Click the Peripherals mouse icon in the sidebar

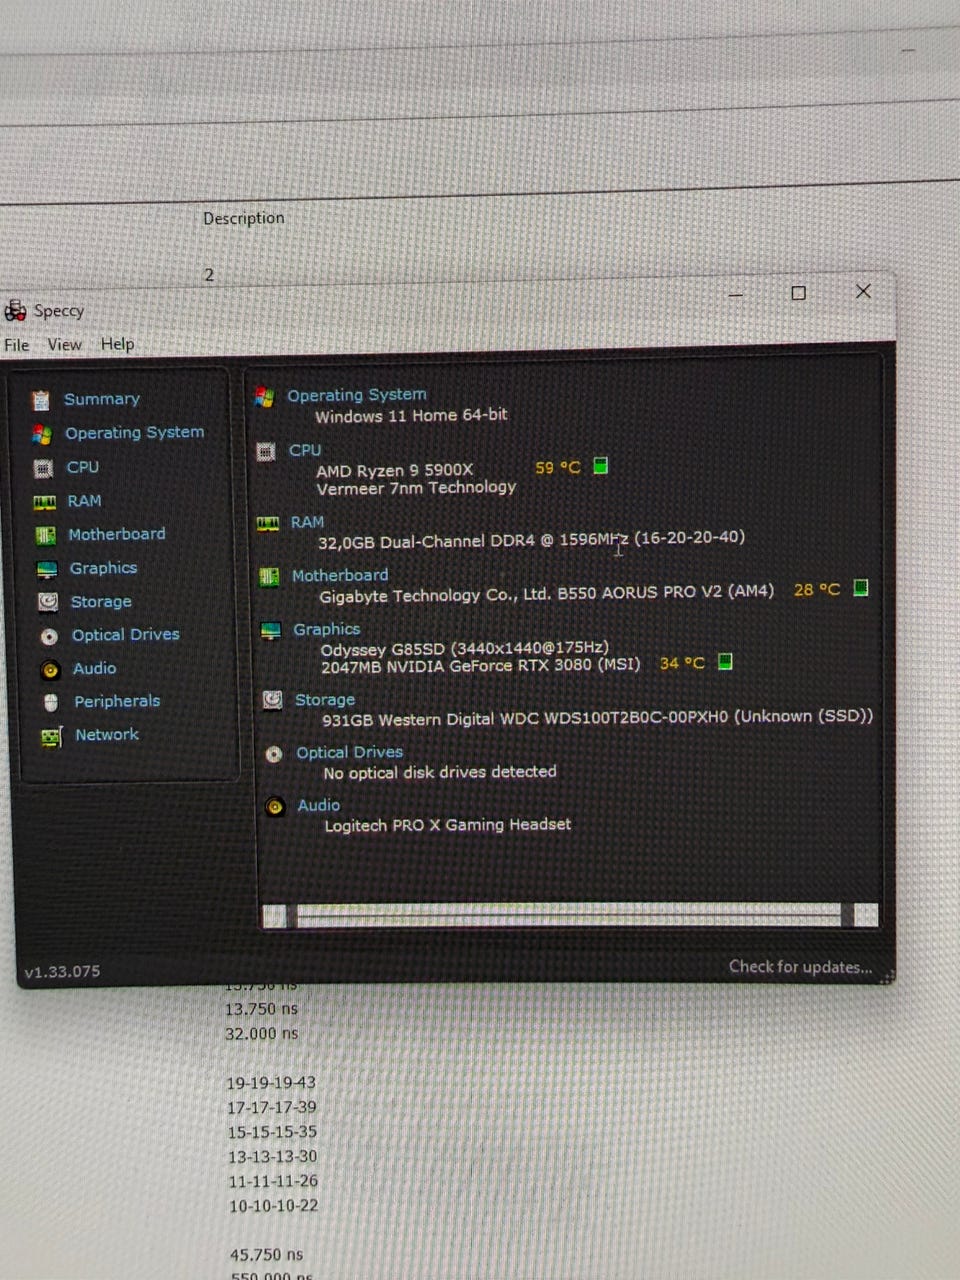pyautogui.click(x=51, y=703)
